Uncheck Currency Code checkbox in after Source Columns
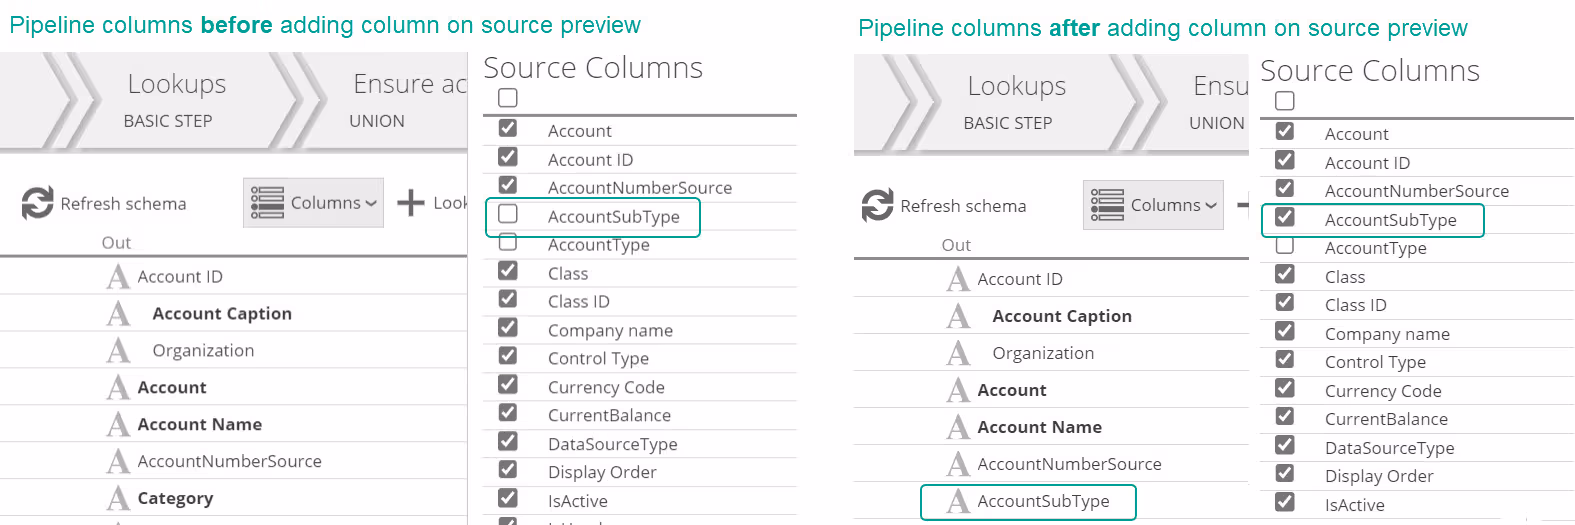The width and height of the screenshot is (1575, 525). click(1285, 388)
